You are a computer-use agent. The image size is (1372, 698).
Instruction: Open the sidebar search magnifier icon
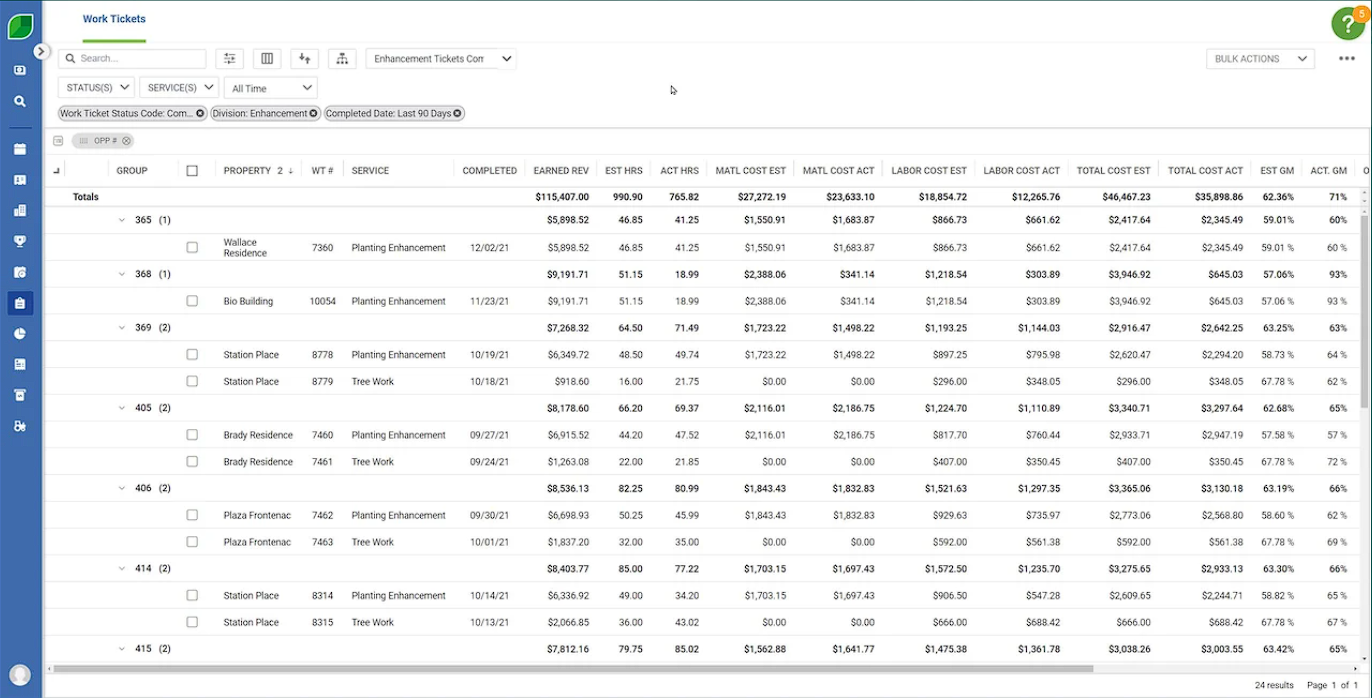[x=20, y=101]
